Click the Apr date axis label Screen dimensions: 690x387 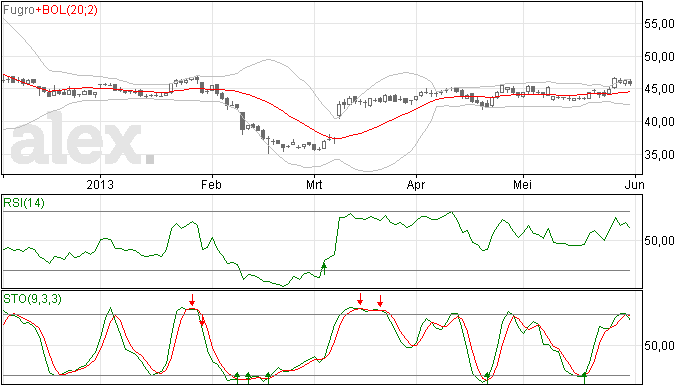click(416, 184)
